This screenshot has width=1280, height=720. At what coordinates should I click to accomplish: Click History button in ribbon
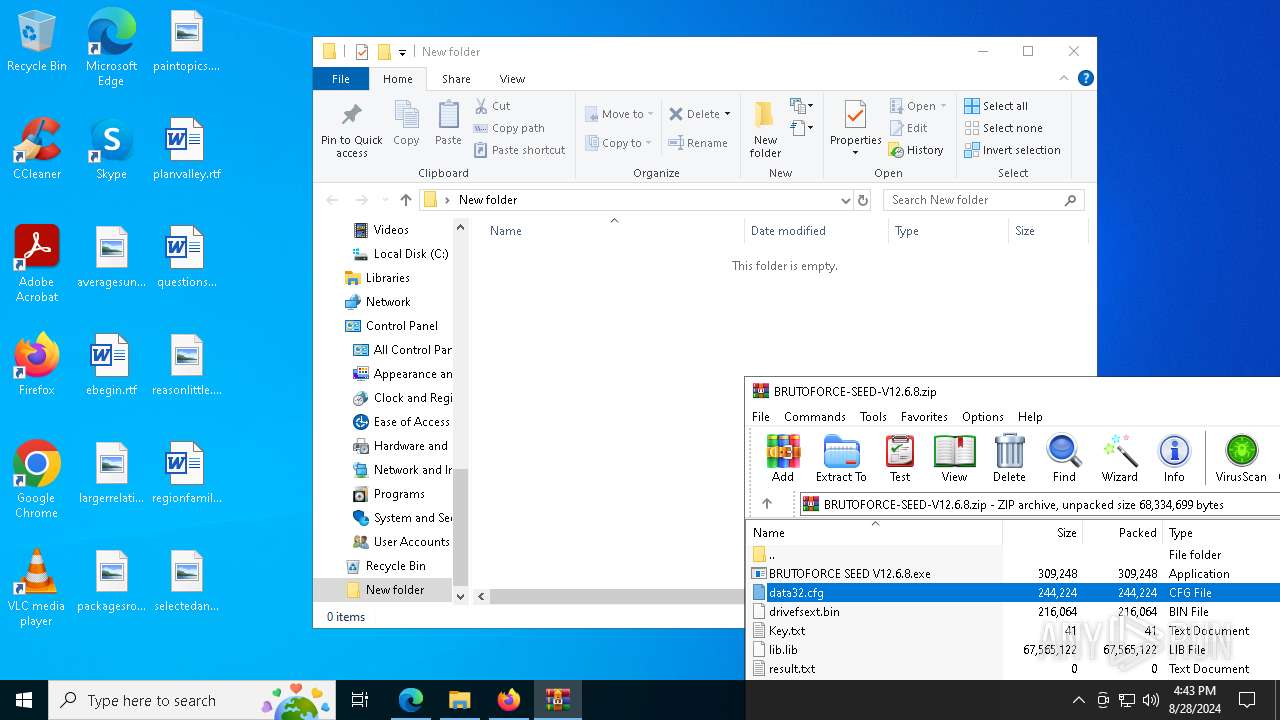[x=915, y=150]
